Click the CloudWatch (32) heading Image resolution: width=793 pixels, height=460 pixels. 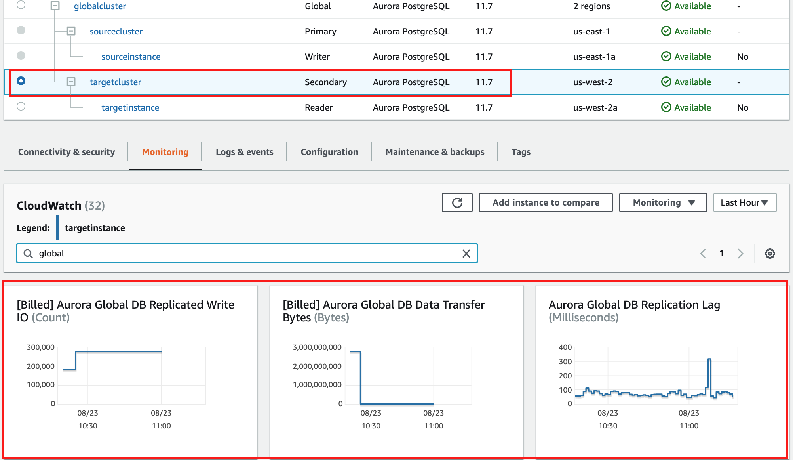coord(61,206)
